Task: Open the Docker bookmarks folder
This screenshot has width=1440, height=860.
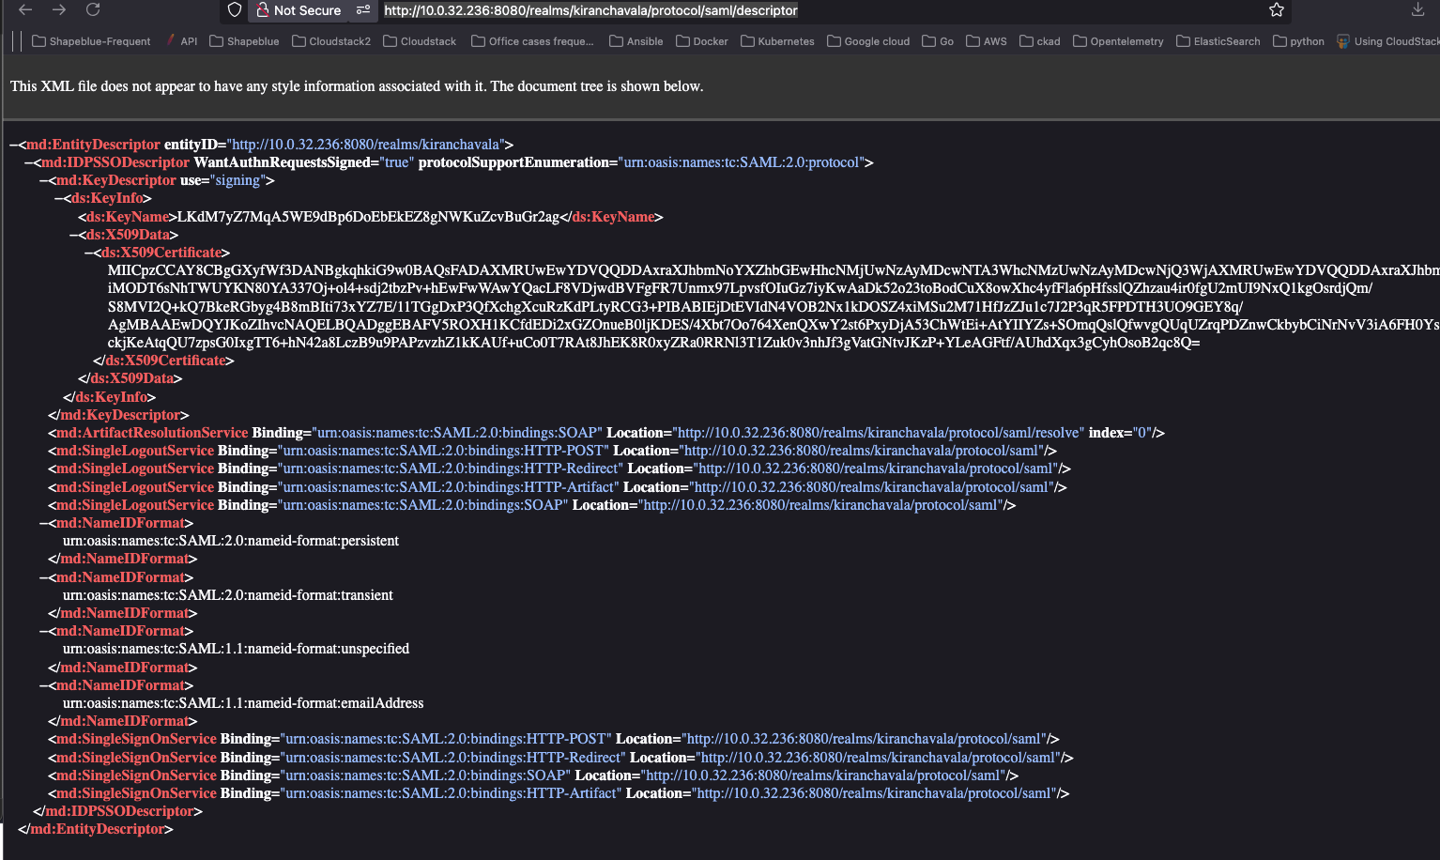Action: [x=702, y=41]
